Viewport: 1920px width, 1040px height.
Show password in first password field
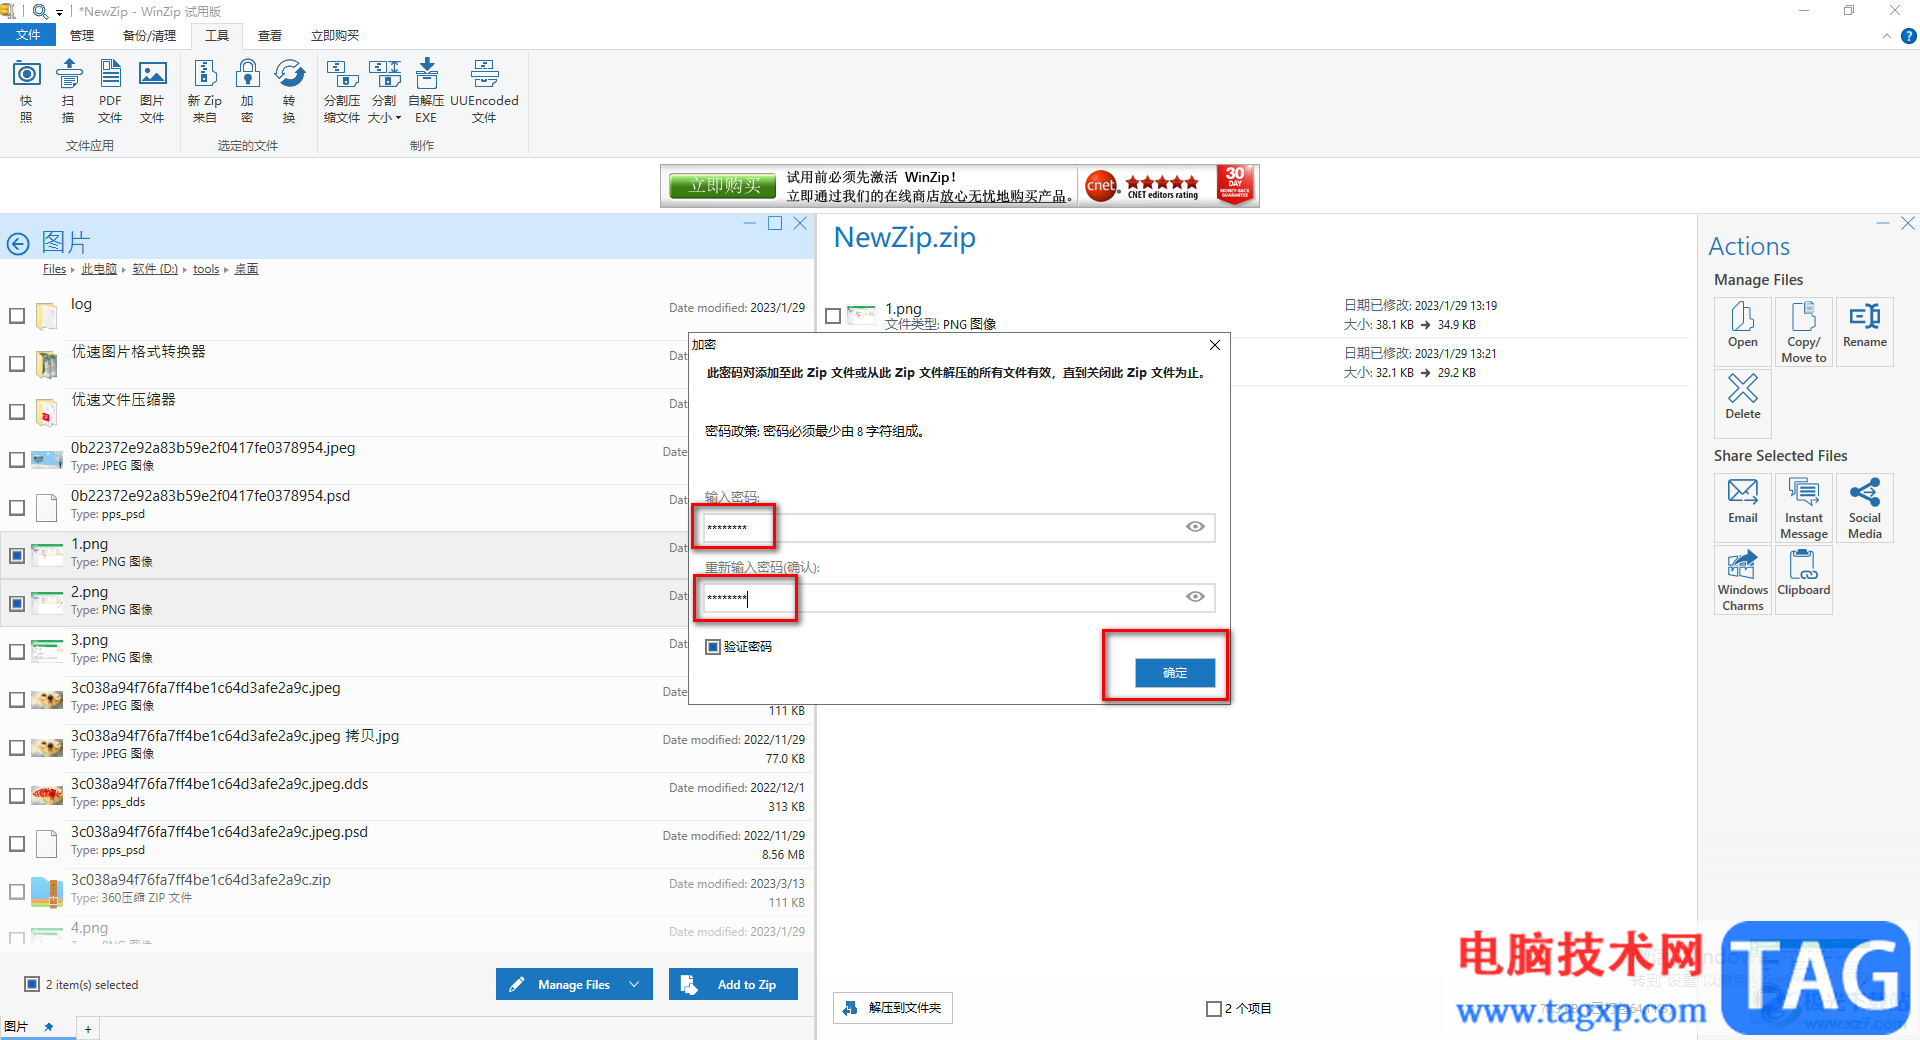pyautogui.click(x=1195, y=527)
